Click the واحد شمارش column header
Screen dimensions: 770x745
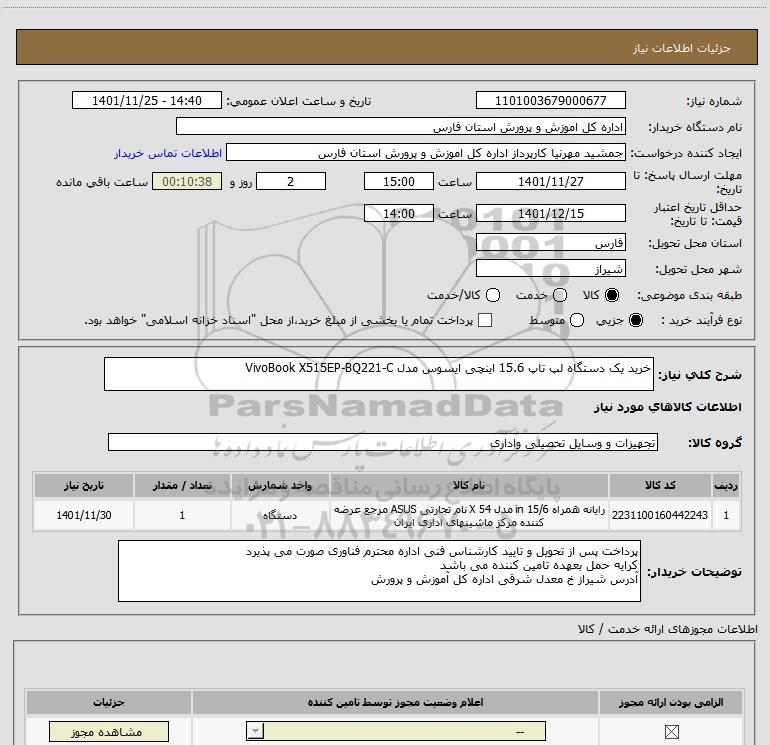click(x=280, y=485)
